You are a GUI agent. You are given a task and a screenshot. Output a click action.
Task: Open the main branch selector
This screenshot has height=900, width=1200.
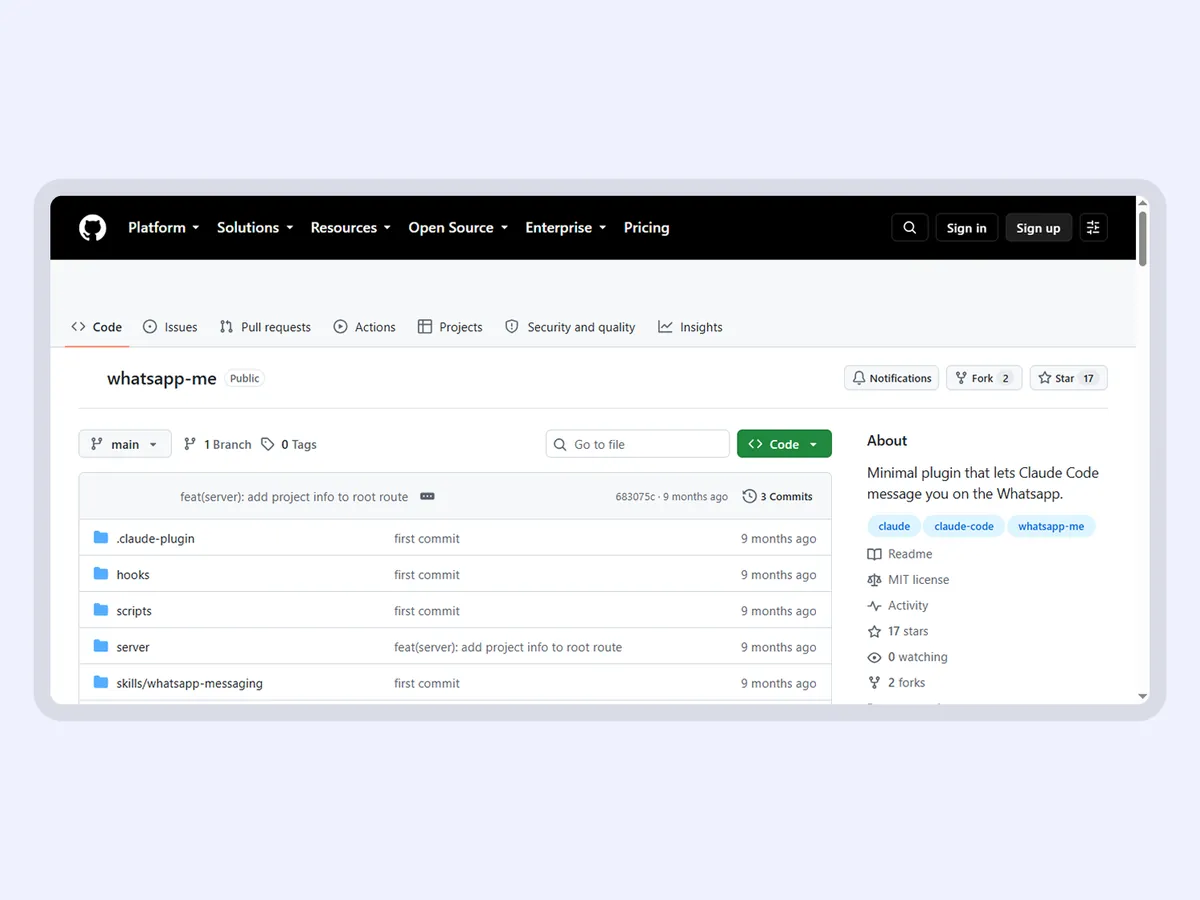pos(125,444)
